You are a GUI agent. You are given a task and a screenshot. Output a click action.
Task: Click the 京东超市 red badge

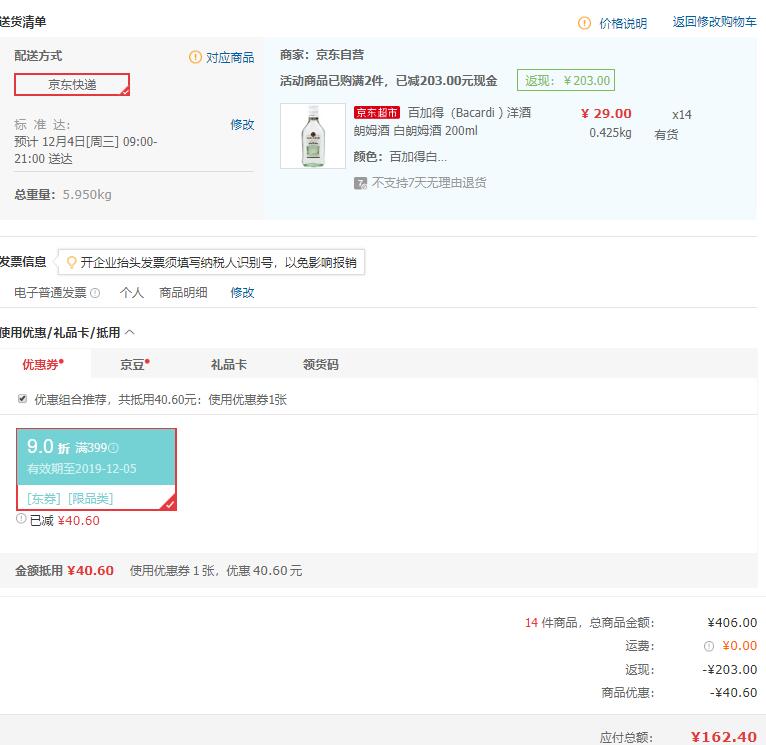pos(377,113)
